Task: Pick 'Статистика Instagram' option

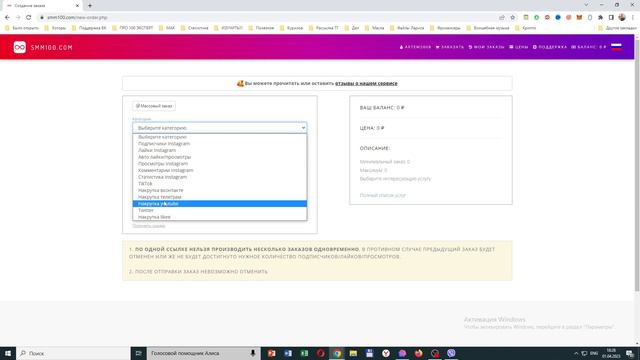Action: click(220, 177)
